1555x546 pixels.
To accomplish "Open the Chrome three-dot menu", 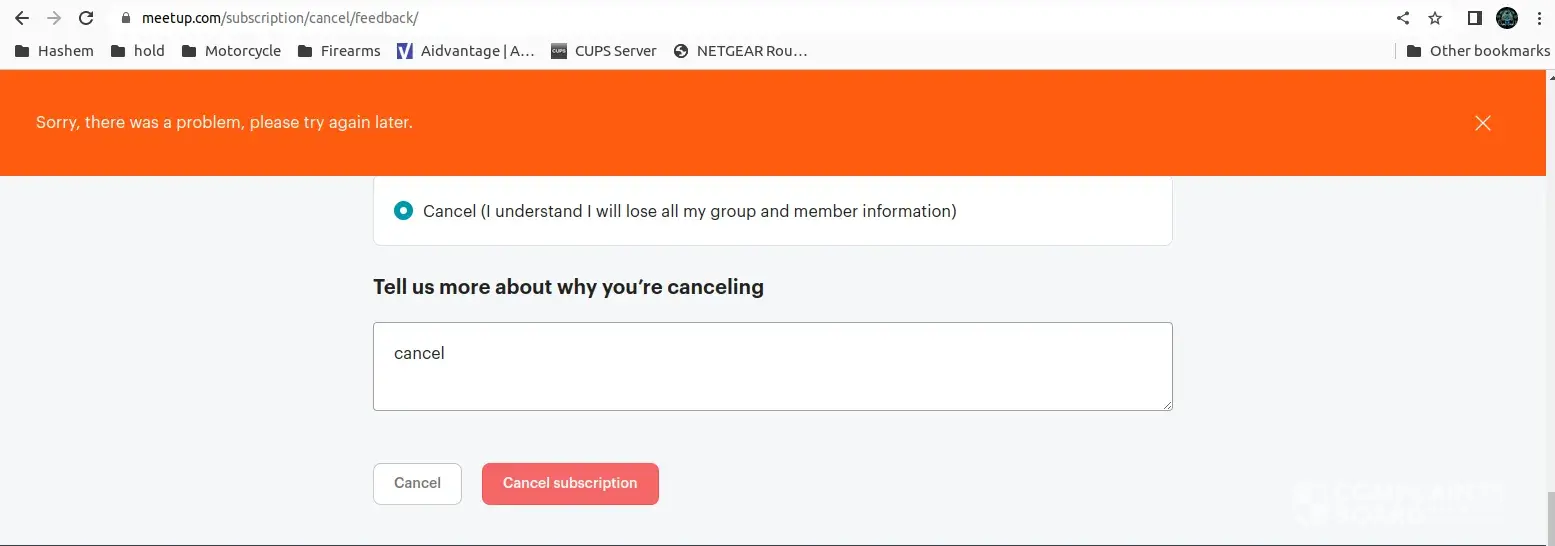I will coord(1538,18).
